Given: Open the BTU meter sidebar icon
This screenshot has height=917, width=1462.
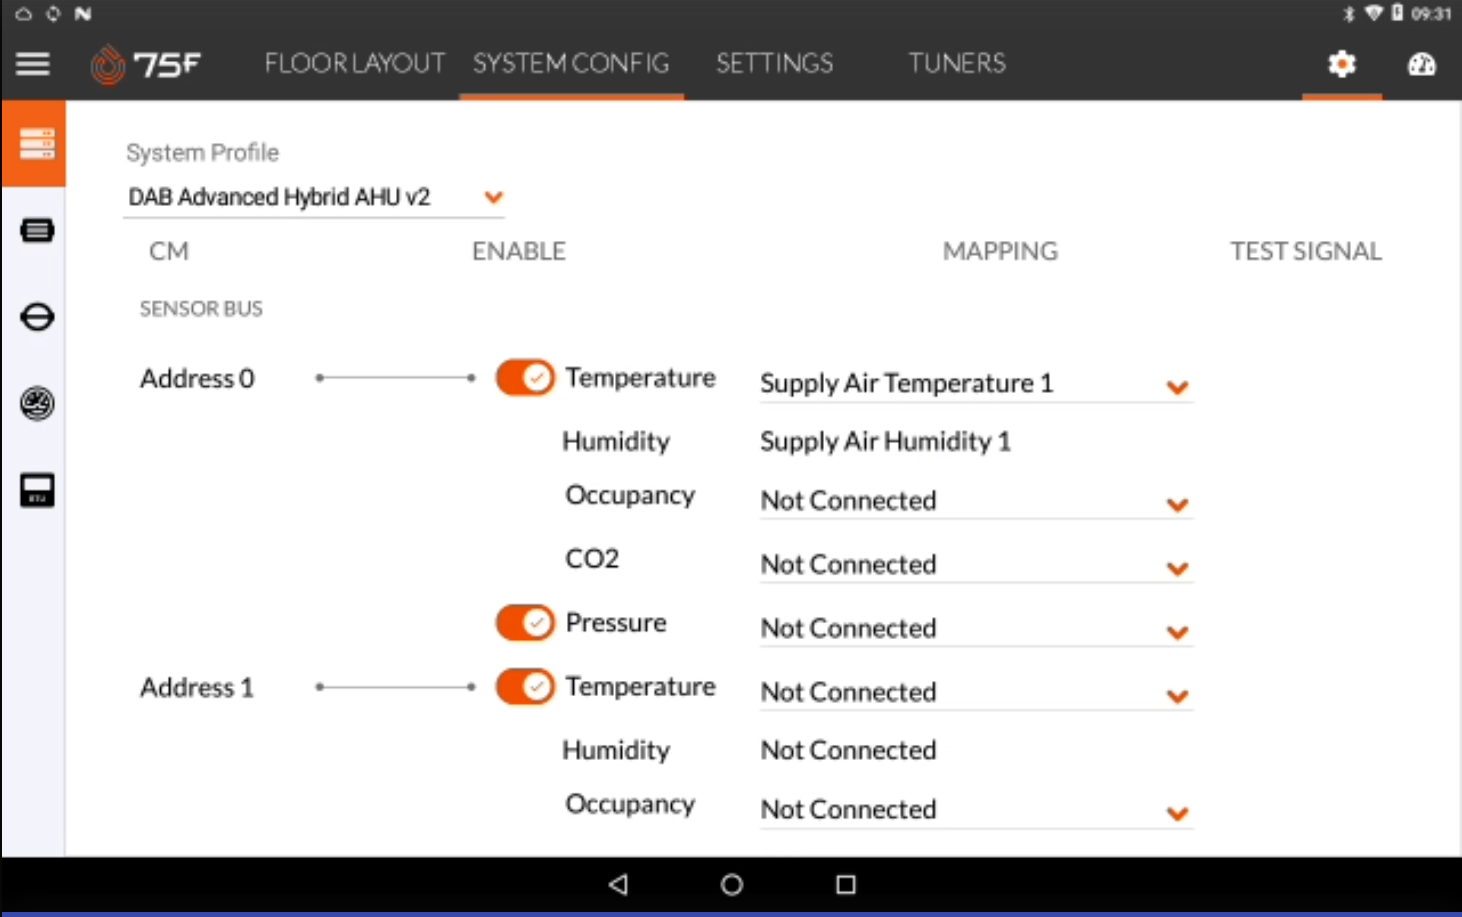Looking at the screenshot, I should click(x=37, y=490).
